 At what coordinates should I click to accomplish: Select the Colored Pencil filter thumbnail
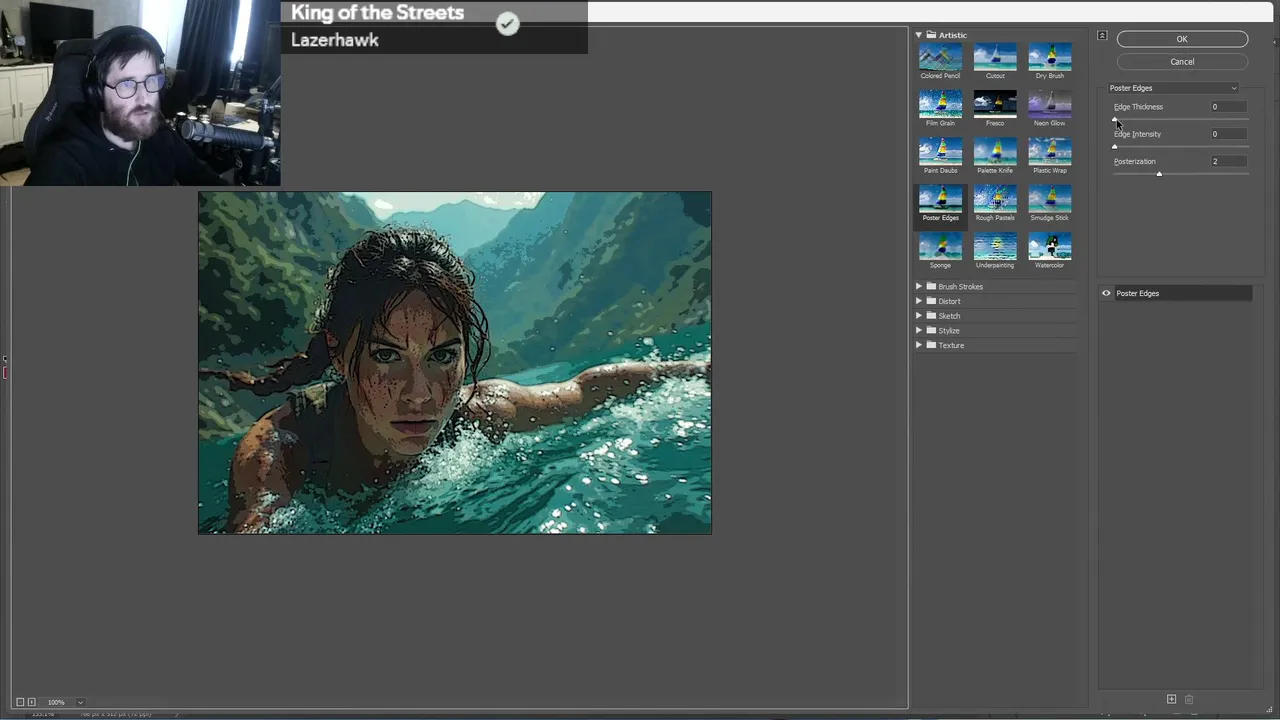click(940, 57)
